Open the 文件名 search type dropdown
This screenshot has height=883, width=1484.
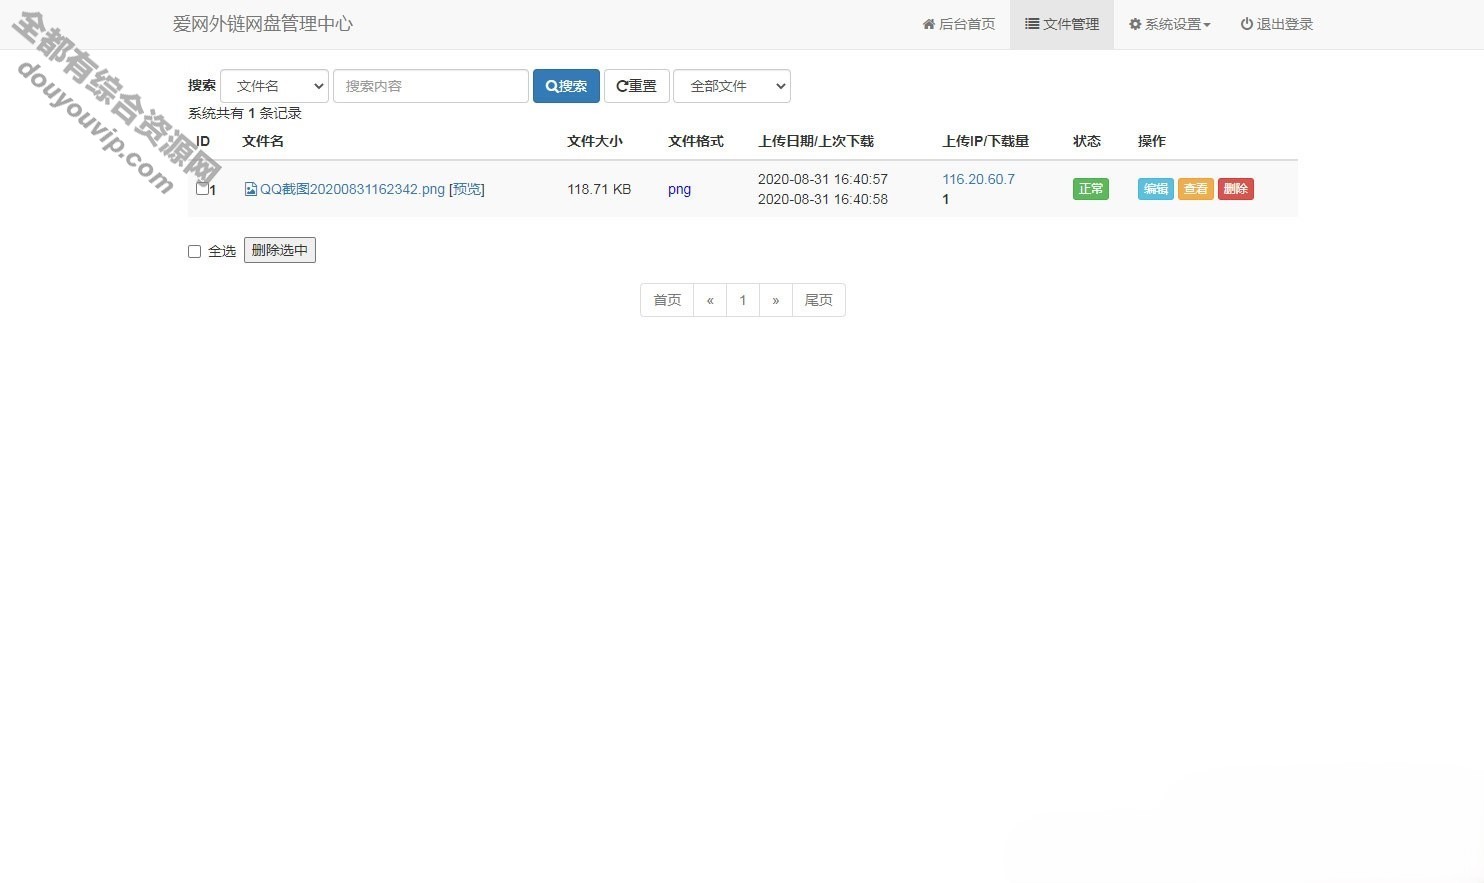click(x=274, y=86)
